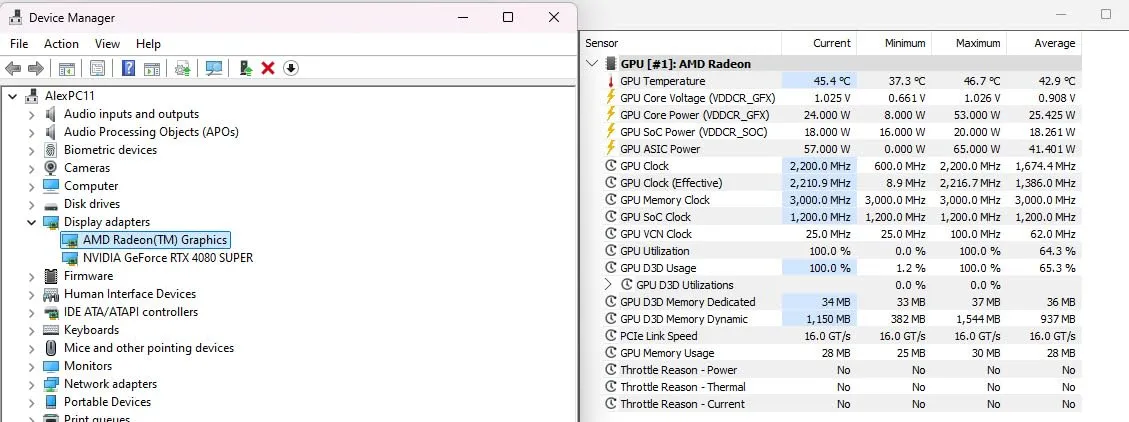Image resolution: width=1129 pixels, height=422 pixels.
Task: Select NVIDIA GeForce RTX 4080 SUPER device
Action: (x=168, y=258)
